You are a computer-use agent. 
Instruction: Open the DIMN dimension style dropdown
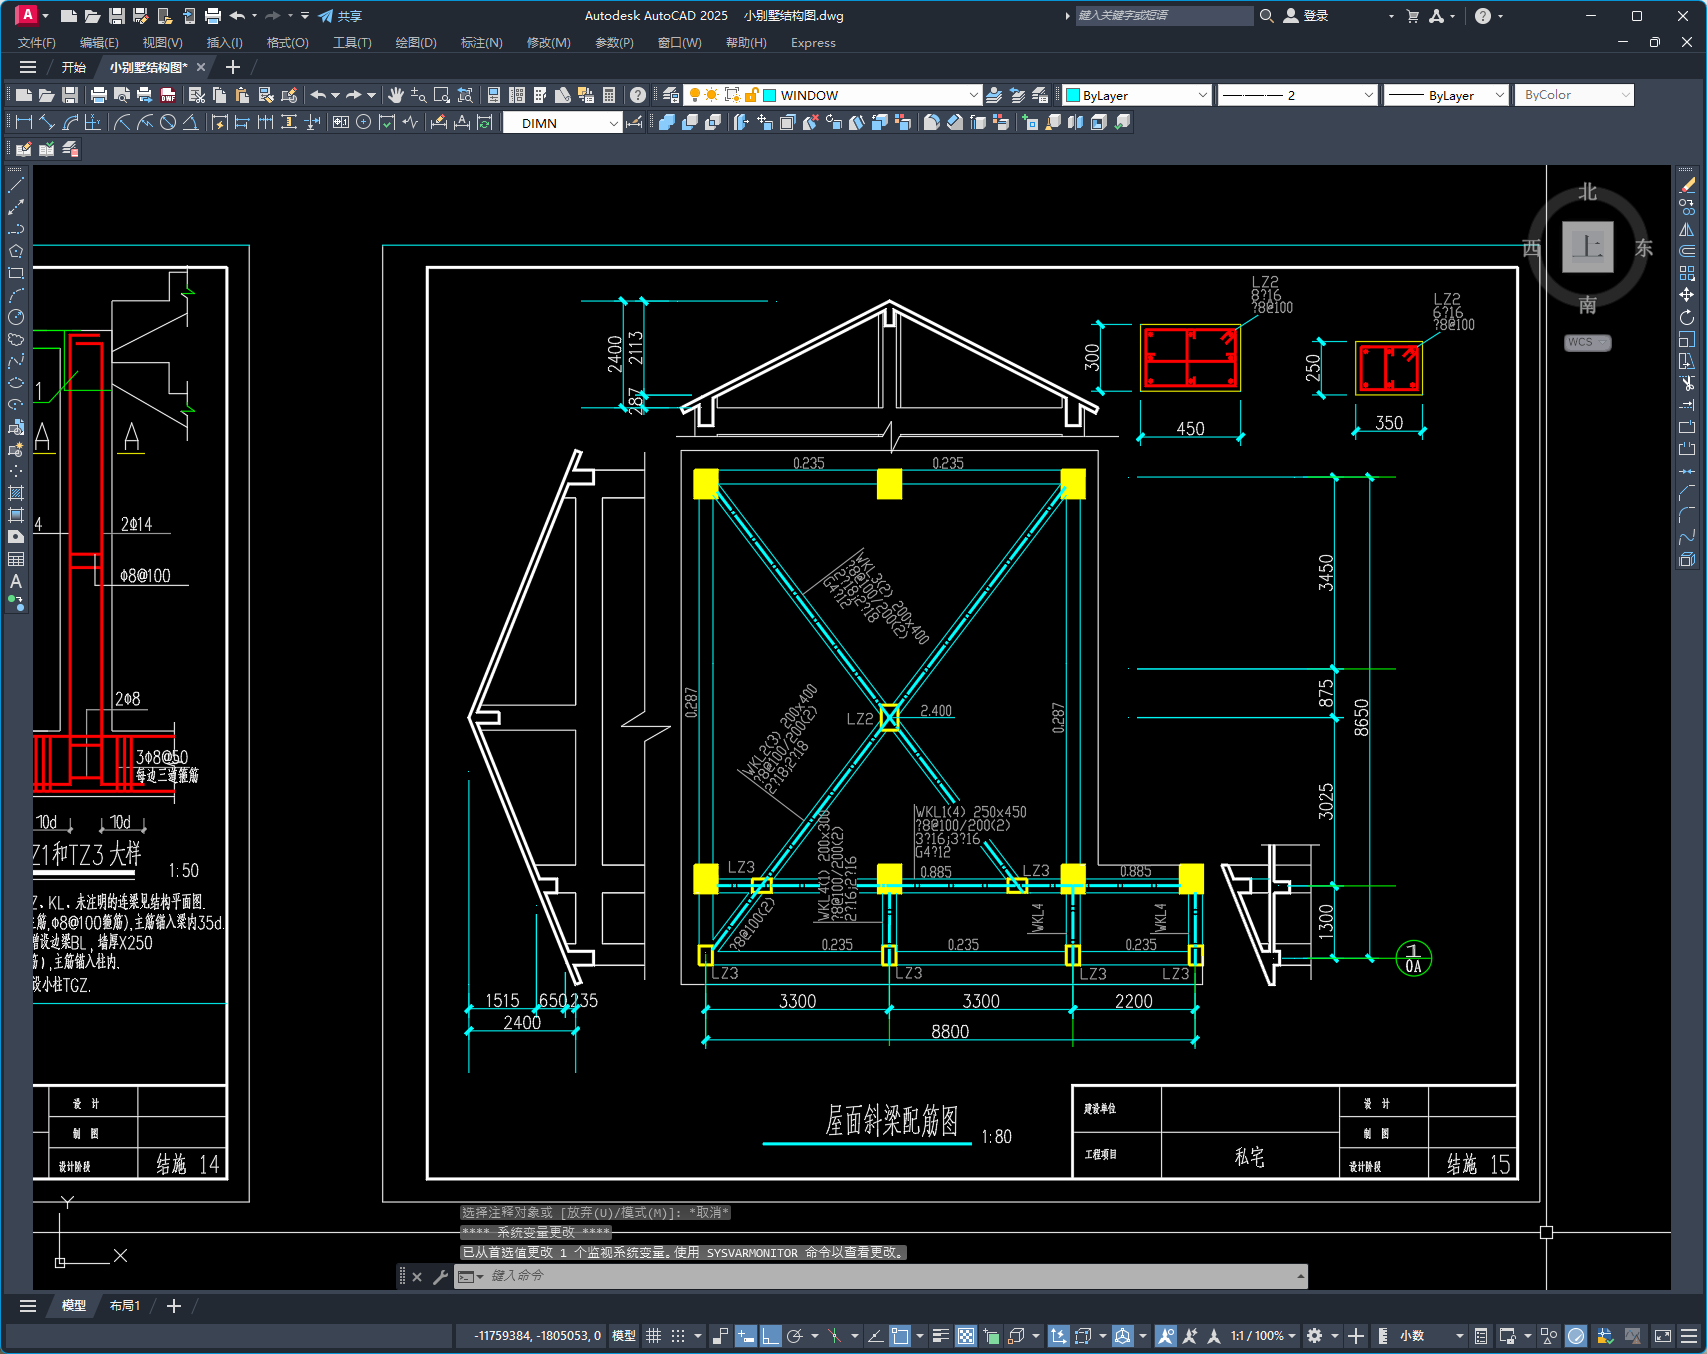pos(562,123)
